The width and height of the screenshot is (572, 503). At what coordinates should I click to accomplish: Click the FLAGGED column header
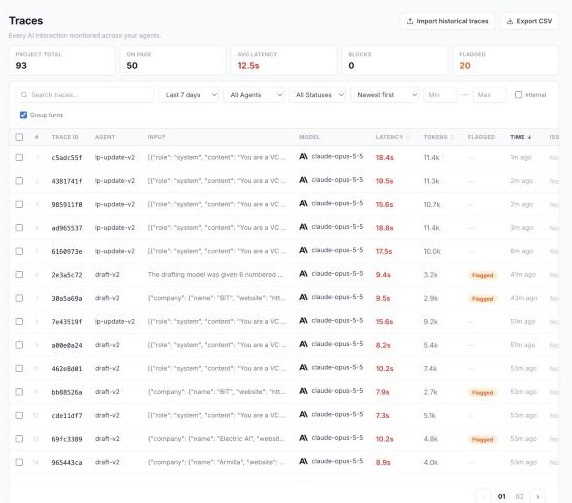(481, 137)
